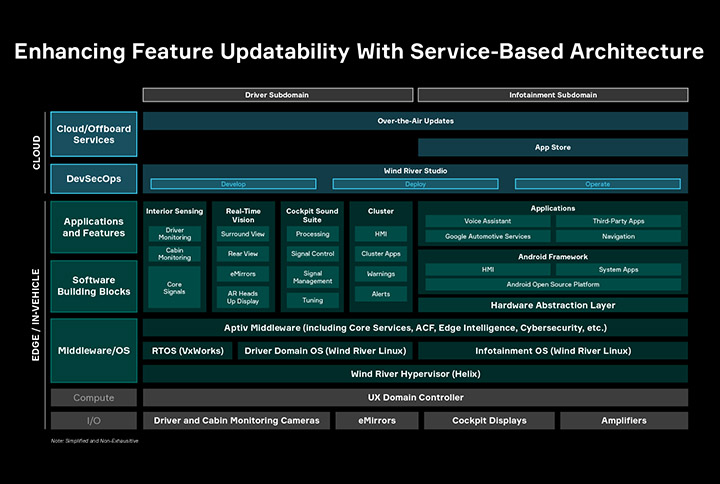The height and width of the screenshot is (484, 720).
Task: Select the HMI box under Android Framework
Action: pos(488,270)
